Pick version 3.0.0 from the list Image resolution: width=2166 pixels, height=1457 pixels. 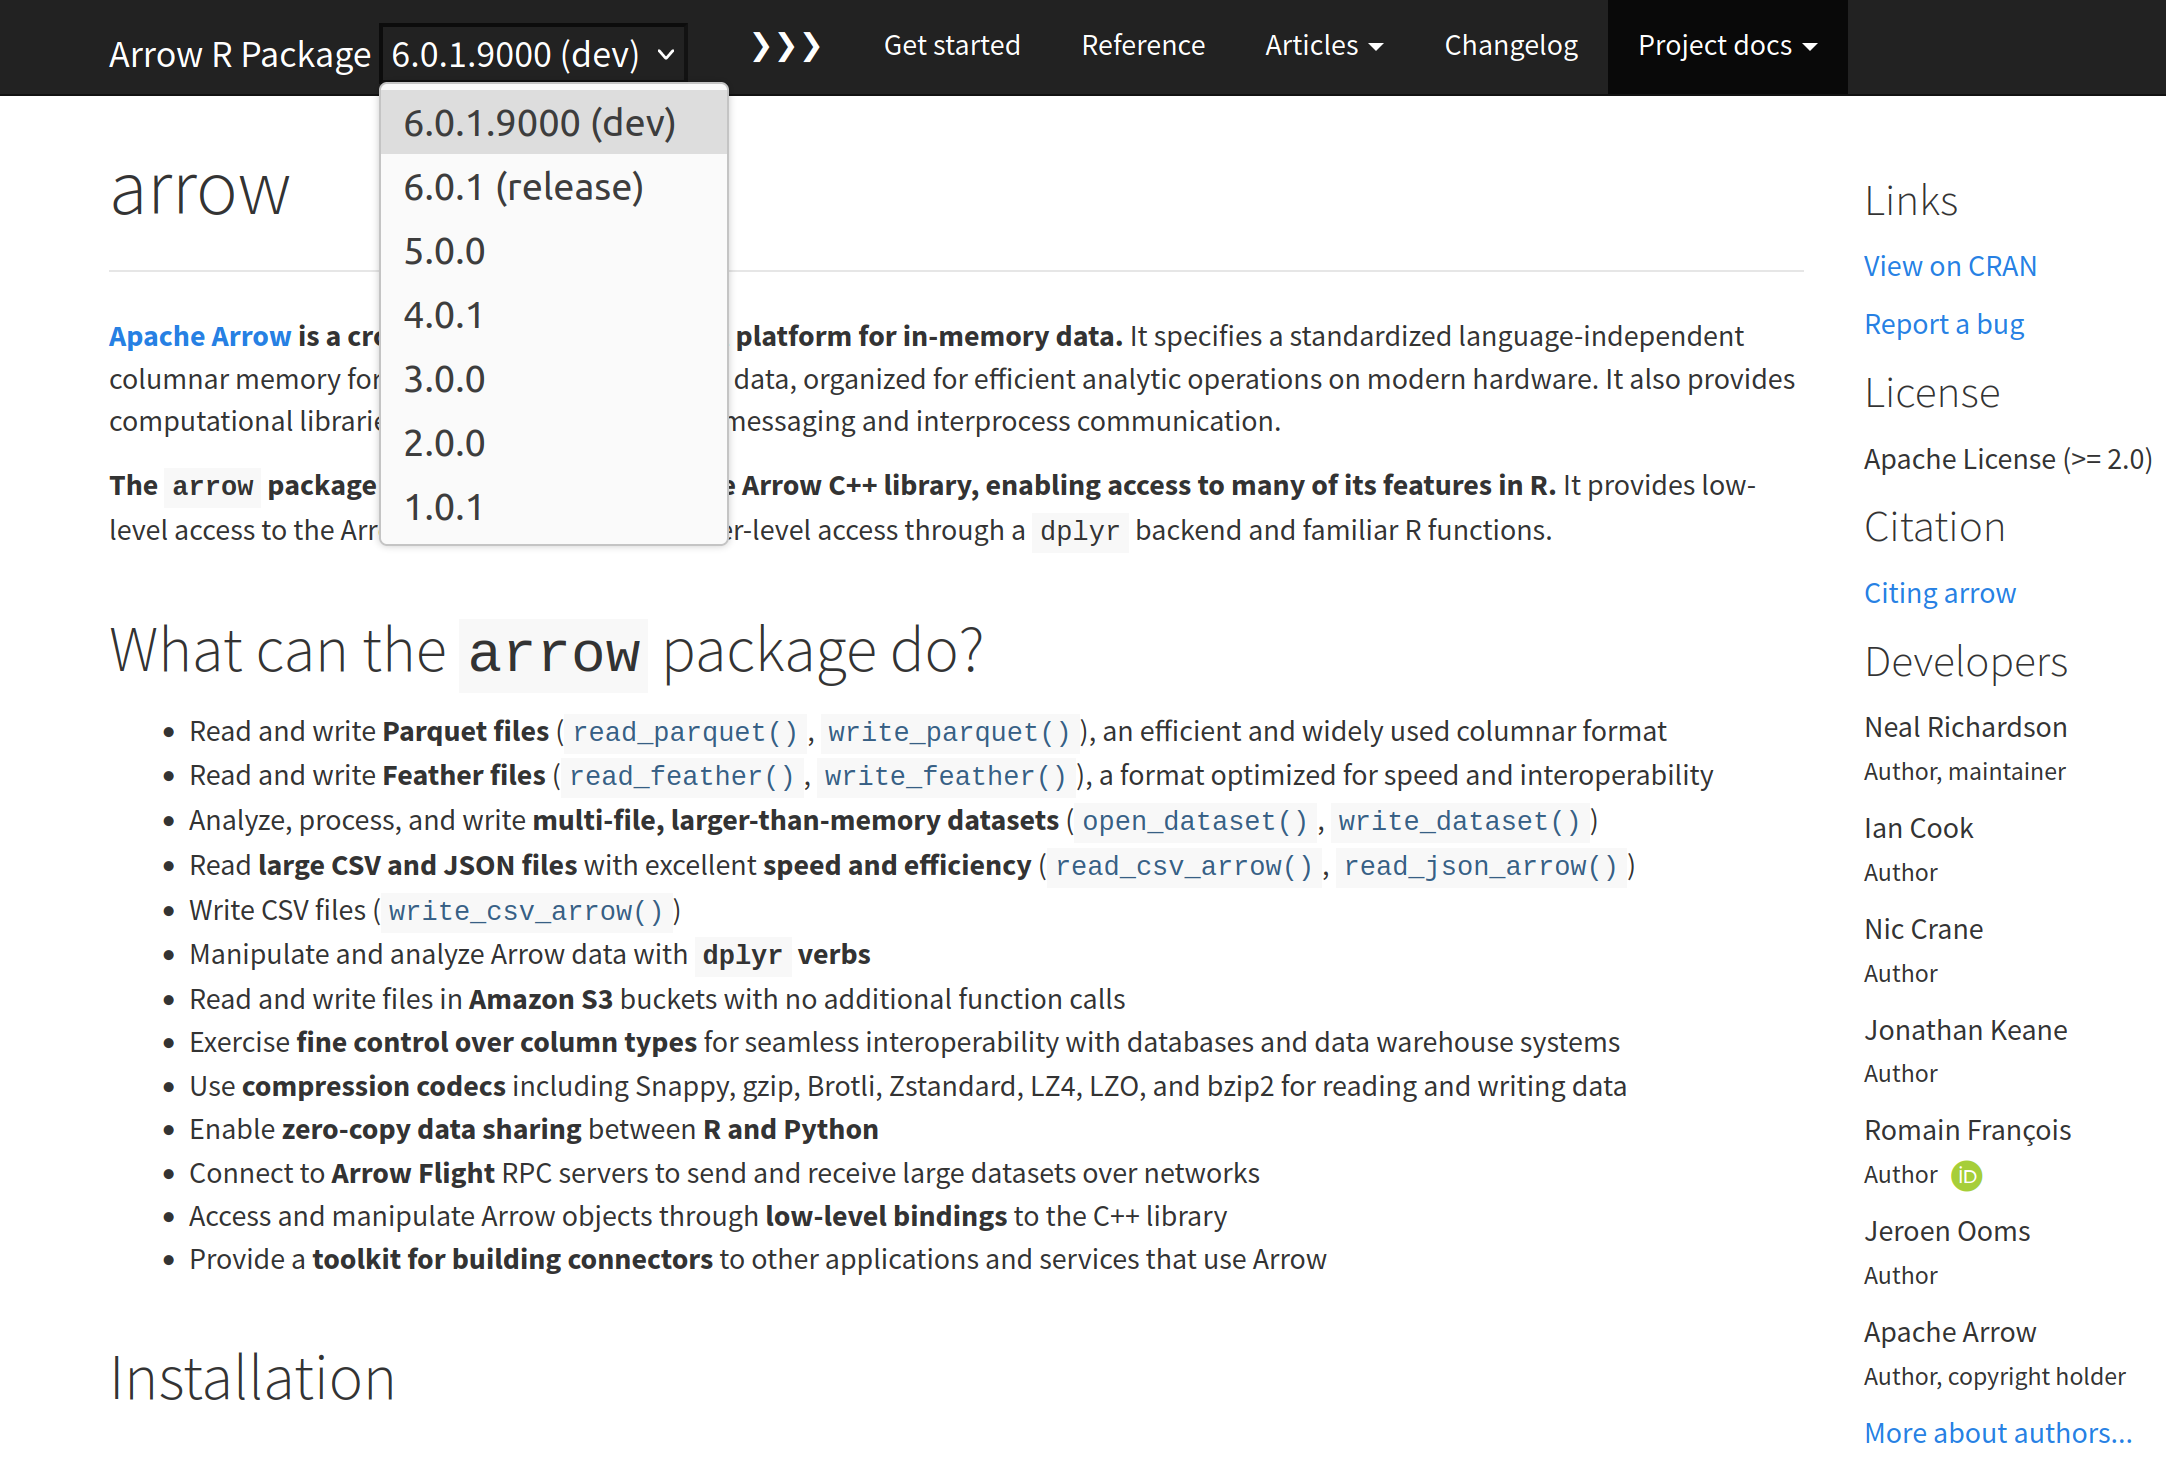pos(554,379)
